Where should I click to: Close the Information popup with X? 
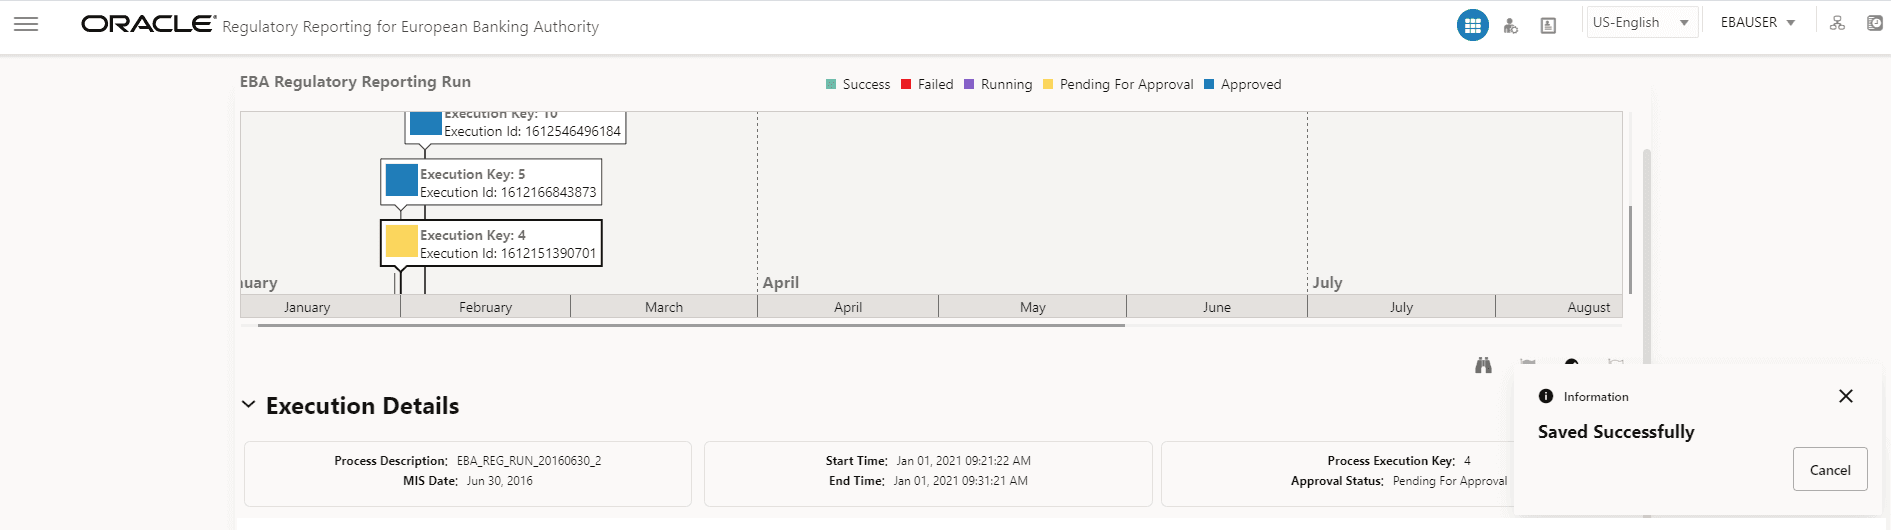[1846, 396]
